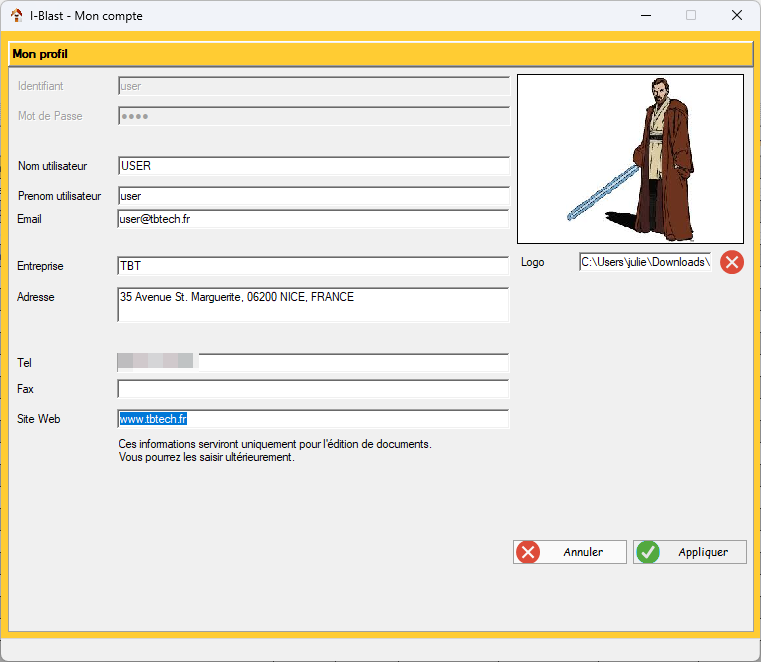This screenshot has height=662, width=761.
Task: Click the Logo file path field
Action: pyautogui.click(x=645, y=262)
